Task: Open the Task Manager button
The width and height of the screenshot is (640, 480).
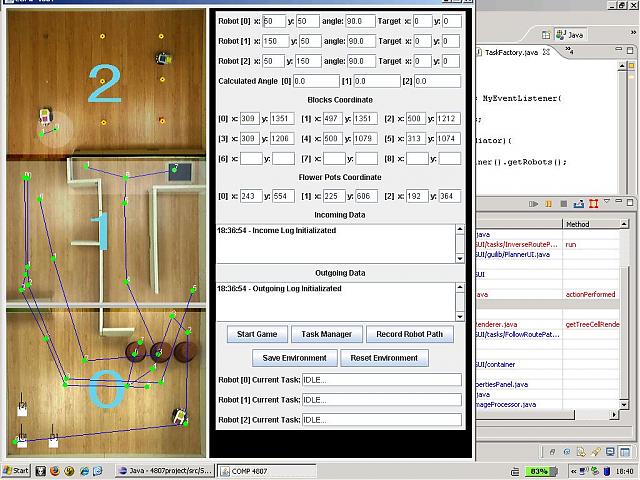Action: tap(326, 334)
